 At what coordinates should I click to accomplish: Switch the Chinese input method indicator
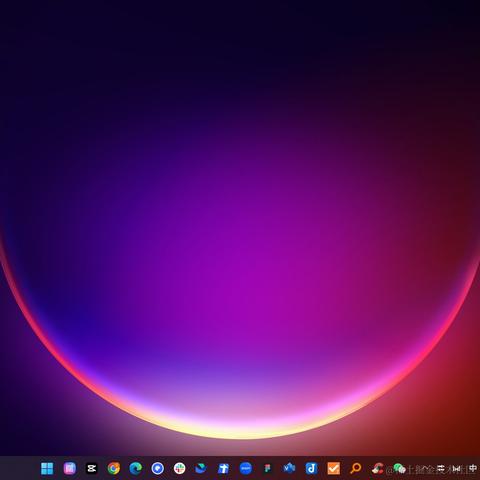click(473, 469)
